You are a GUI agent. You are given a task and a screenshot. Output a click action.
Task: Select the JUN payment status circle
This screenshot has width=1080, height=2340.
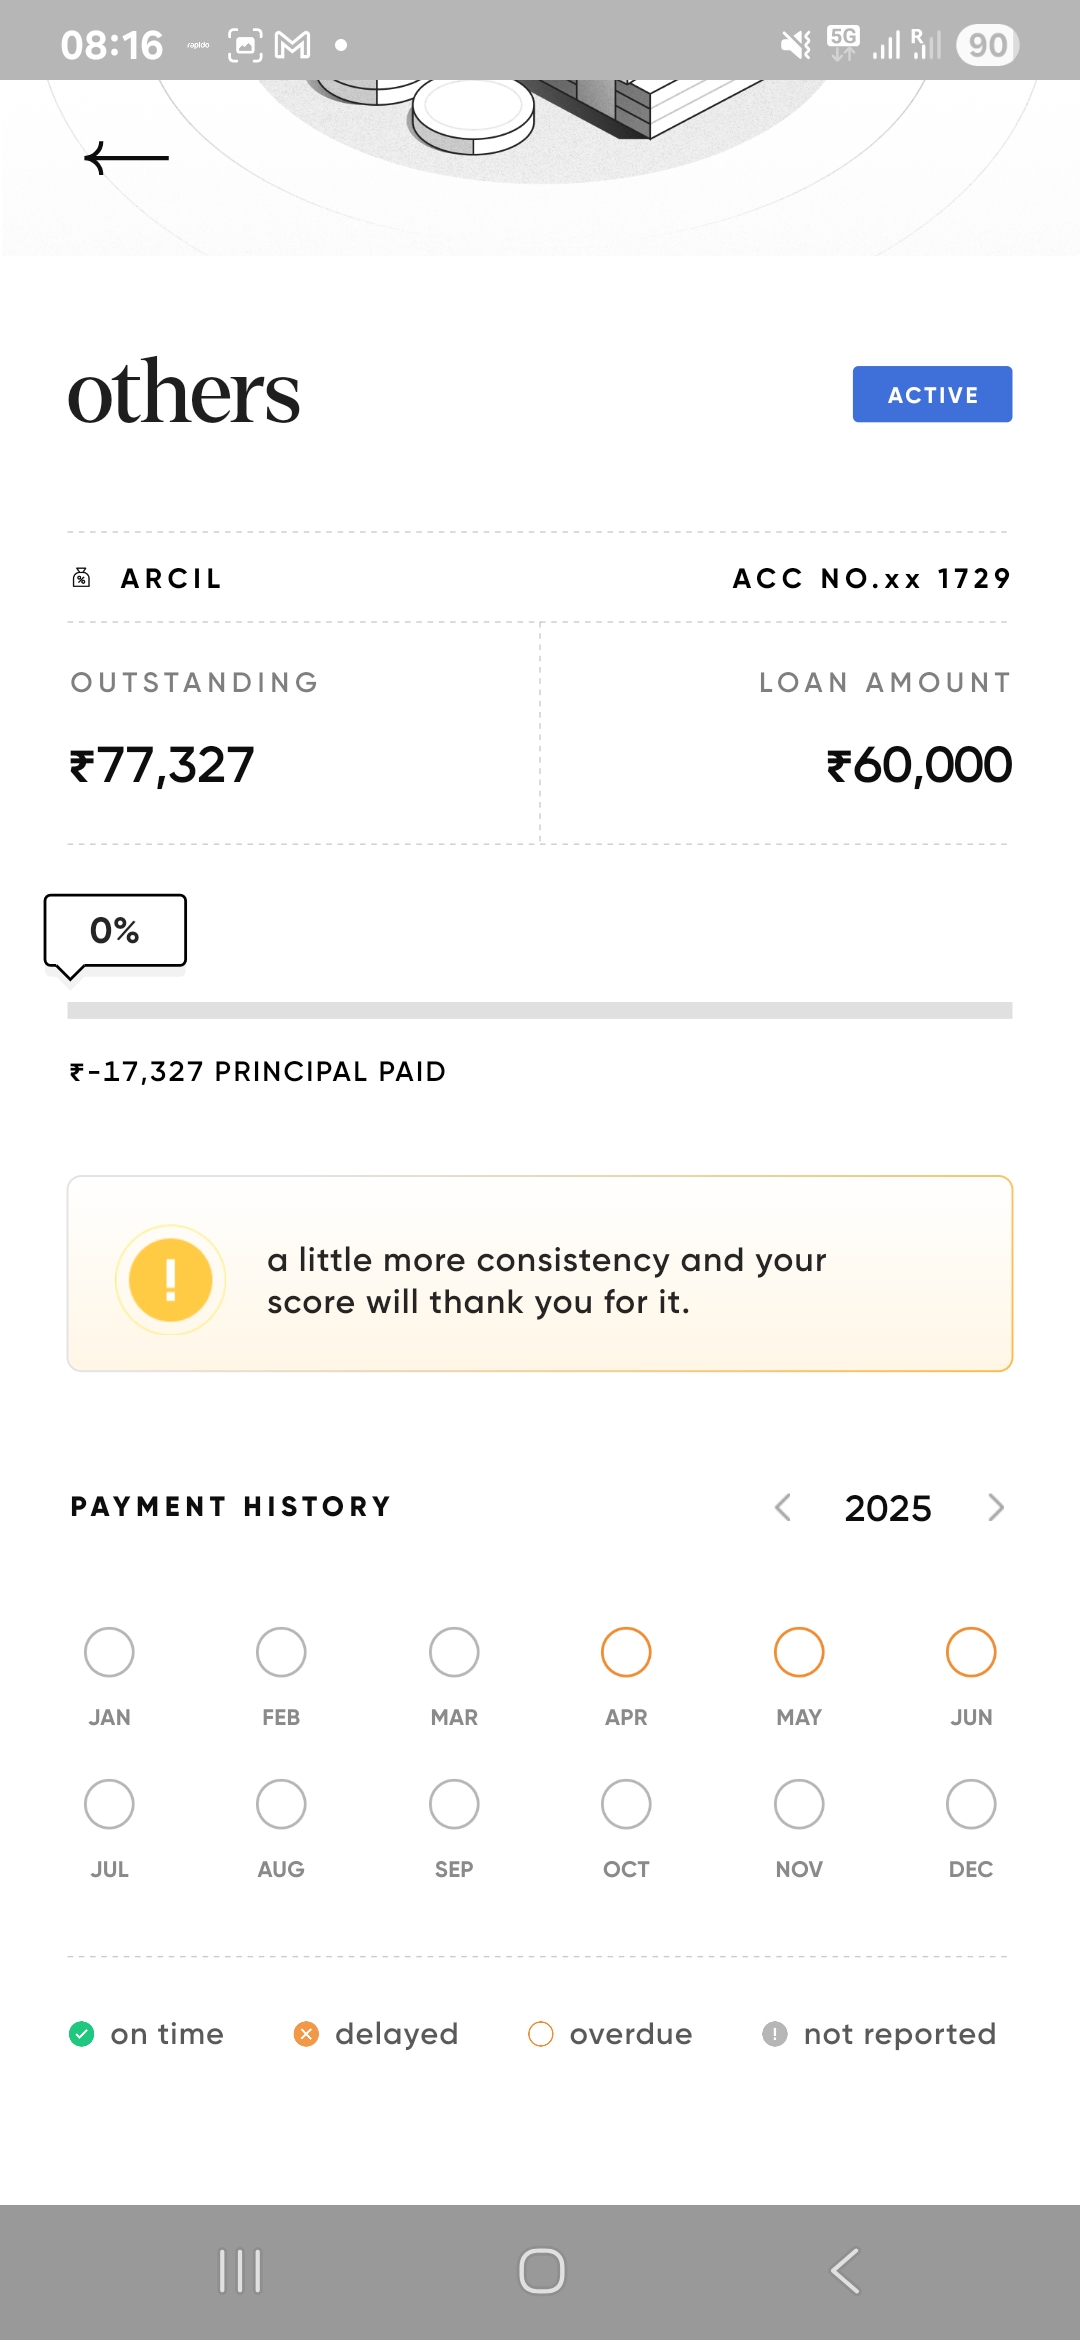(x=971, y=1652)
